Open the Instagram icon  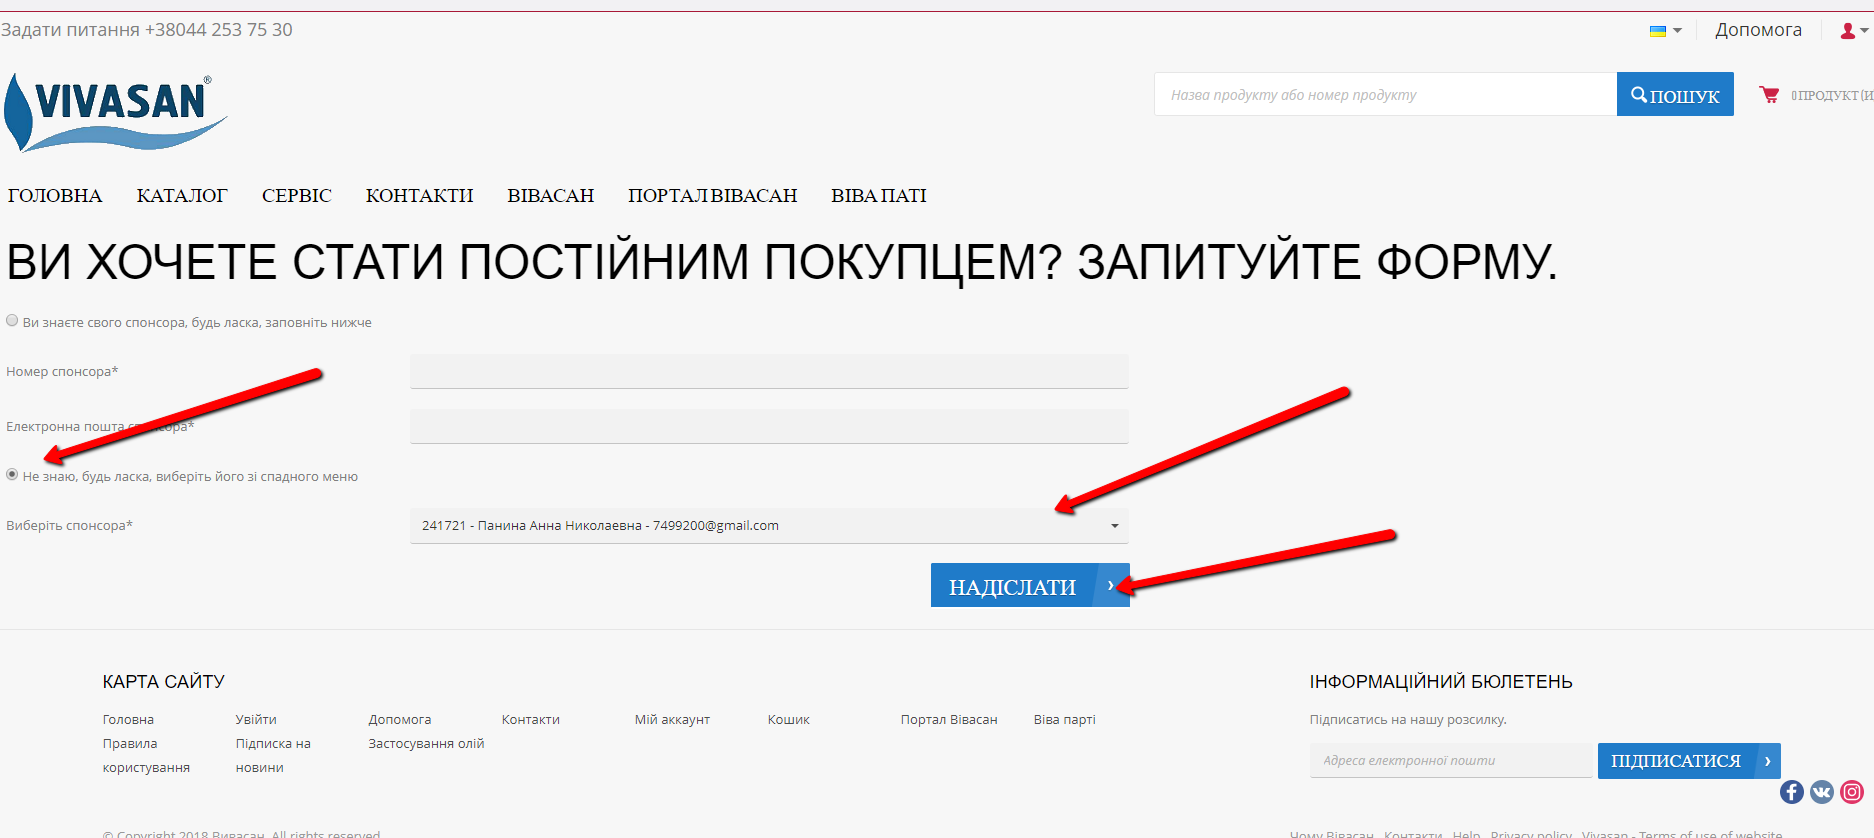(1852, 792)
